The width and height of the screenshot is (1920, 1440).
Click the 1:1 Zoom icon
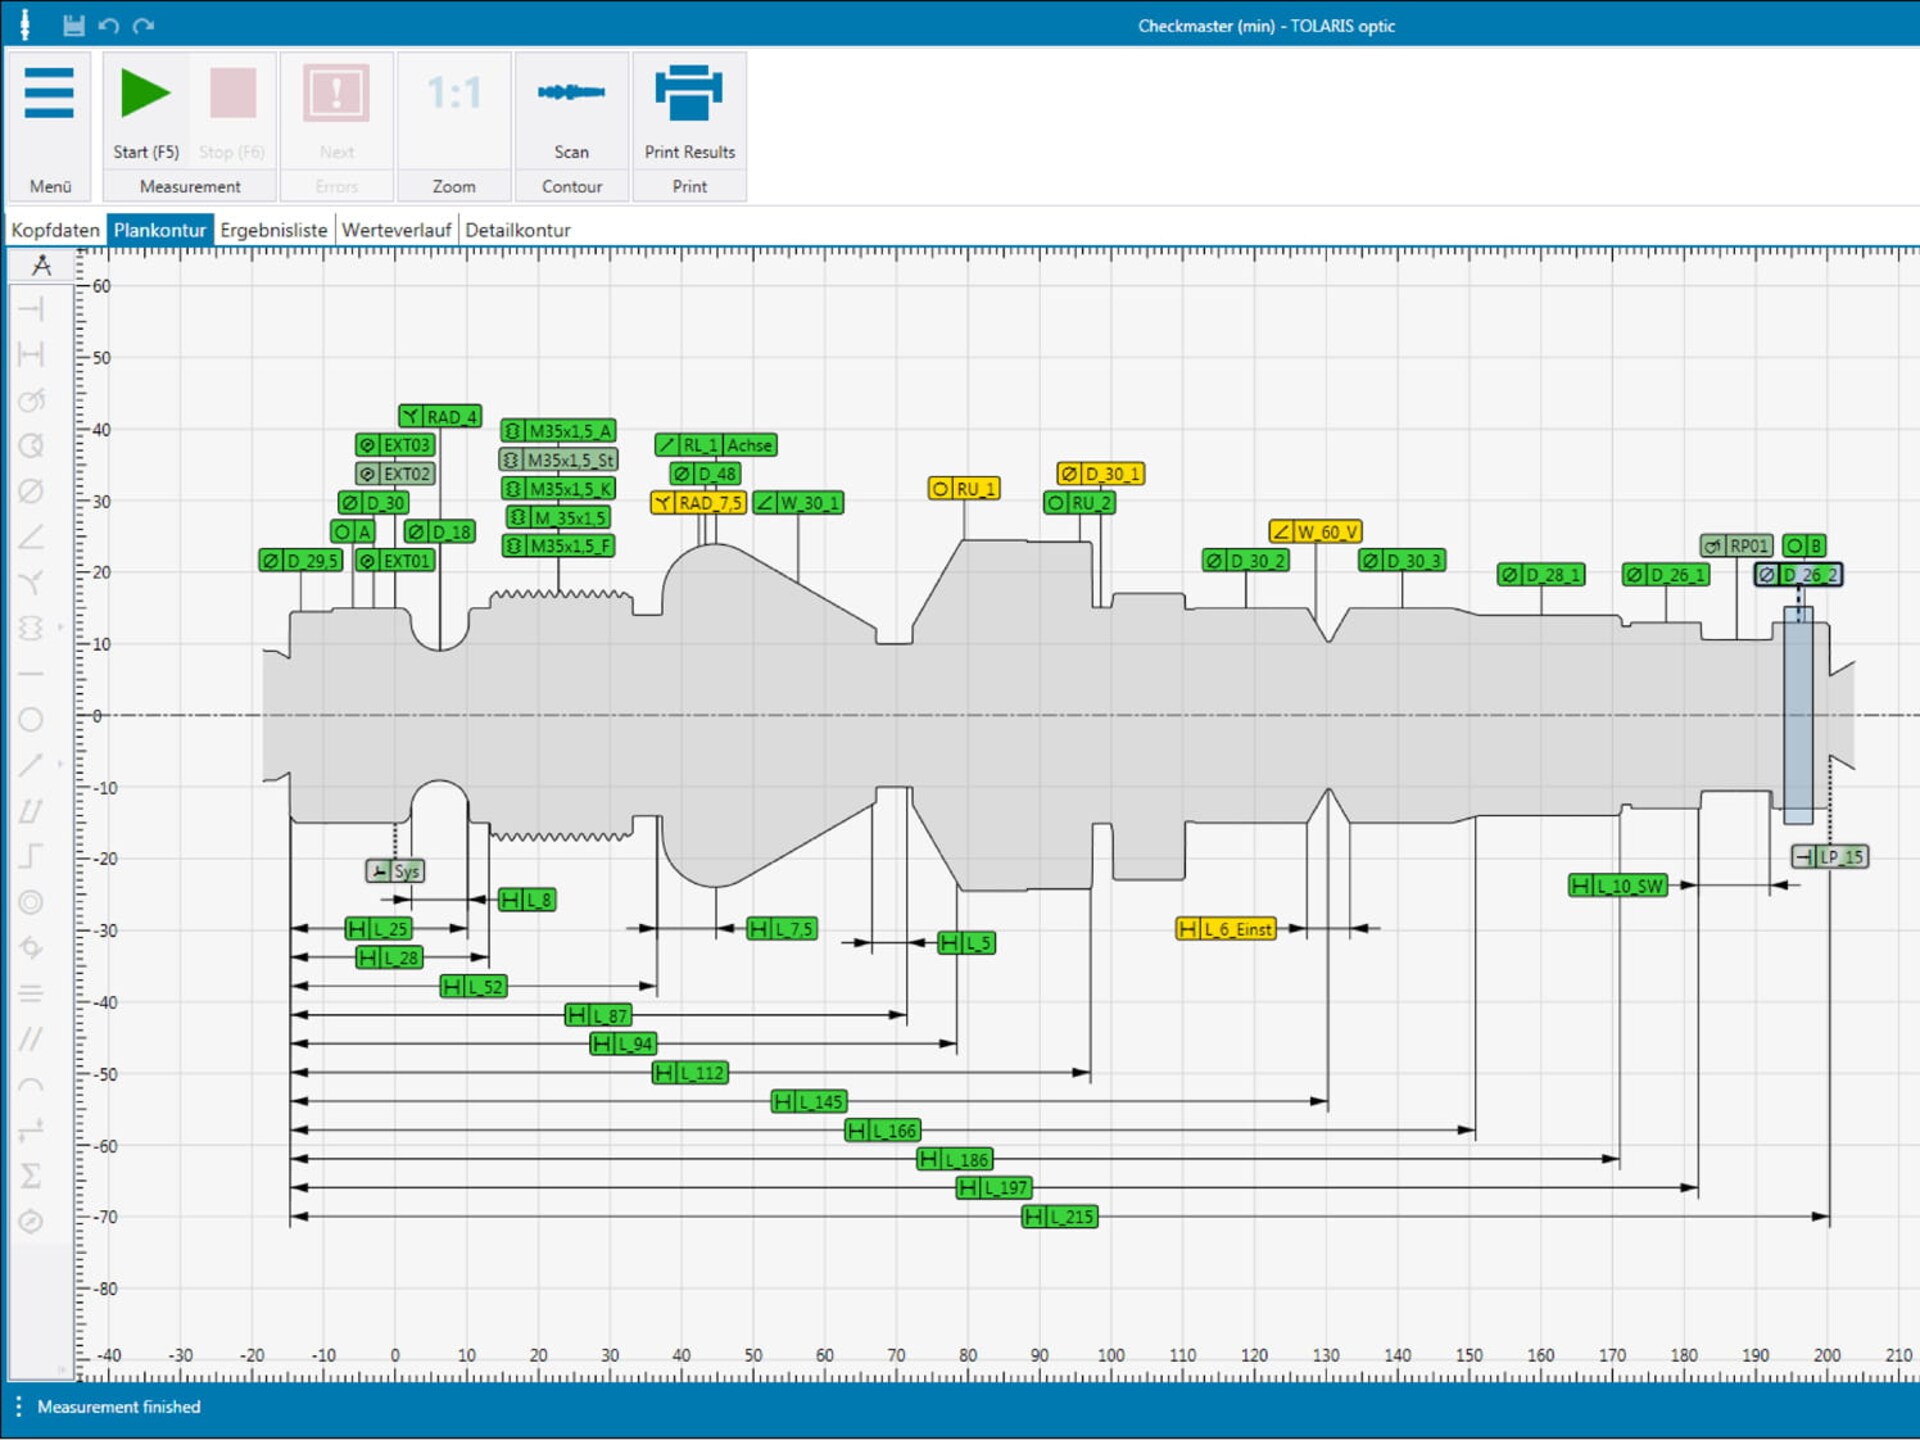454,93
